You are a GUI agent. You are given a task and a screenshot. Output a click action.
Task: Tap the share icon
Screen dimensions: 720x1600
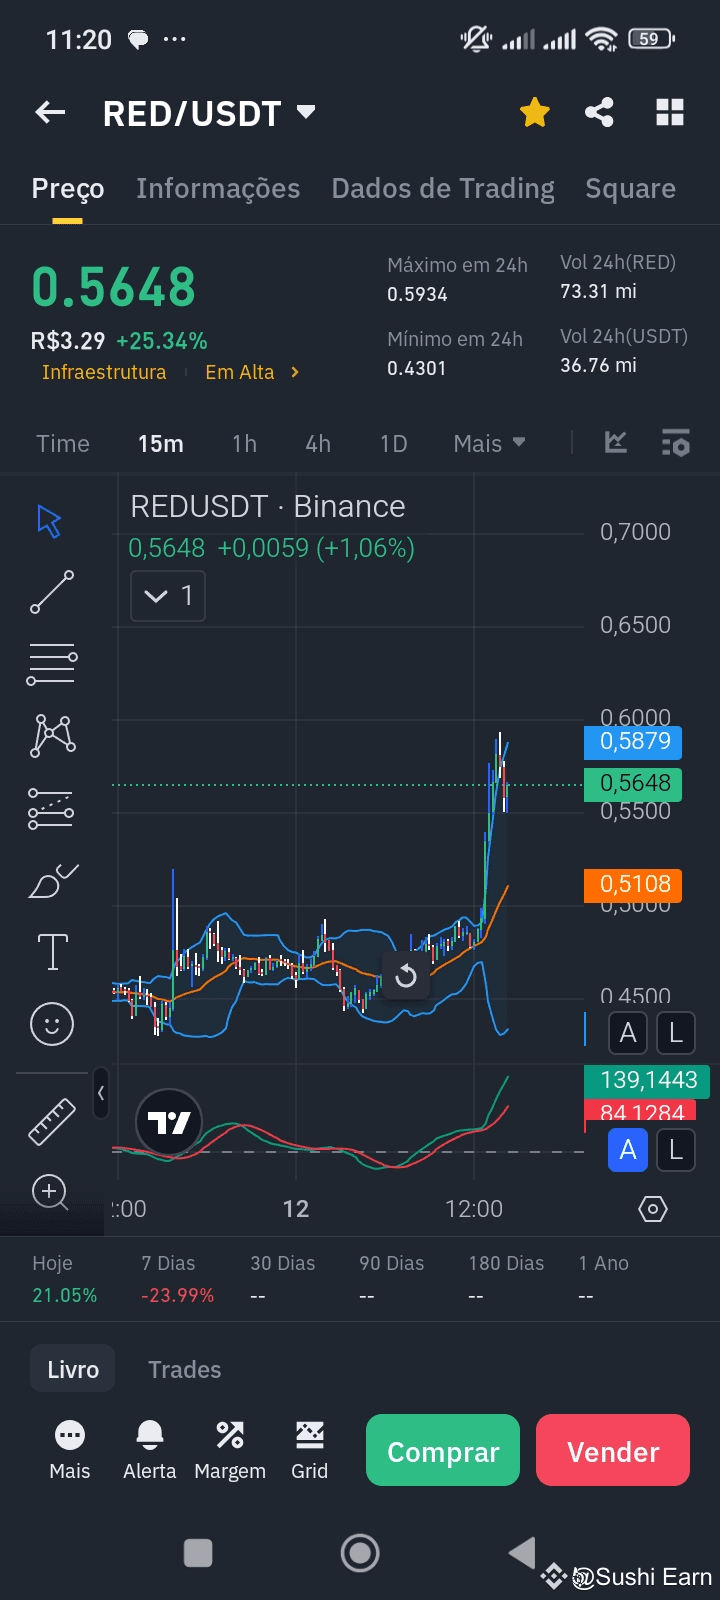599,113
